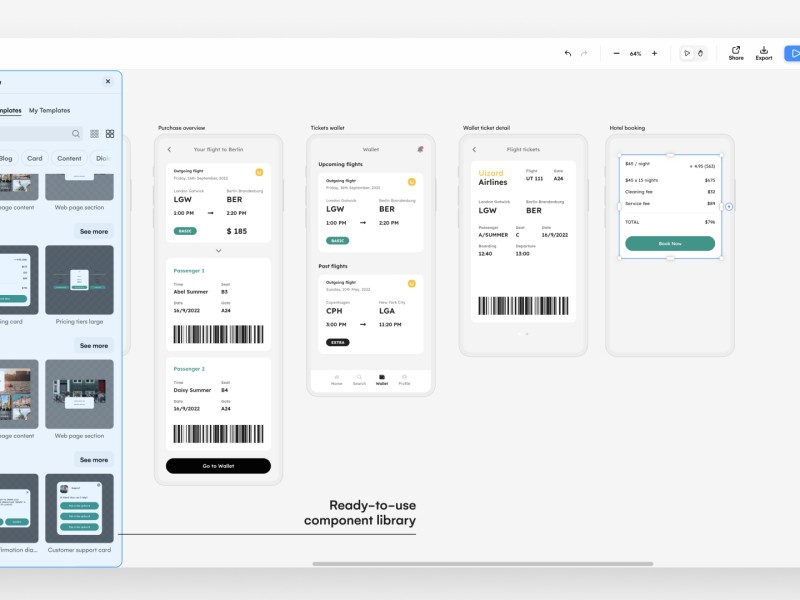Click the Upcoming flights heading
This screenshot has width=800, height=600.
(x=340, y=164)
